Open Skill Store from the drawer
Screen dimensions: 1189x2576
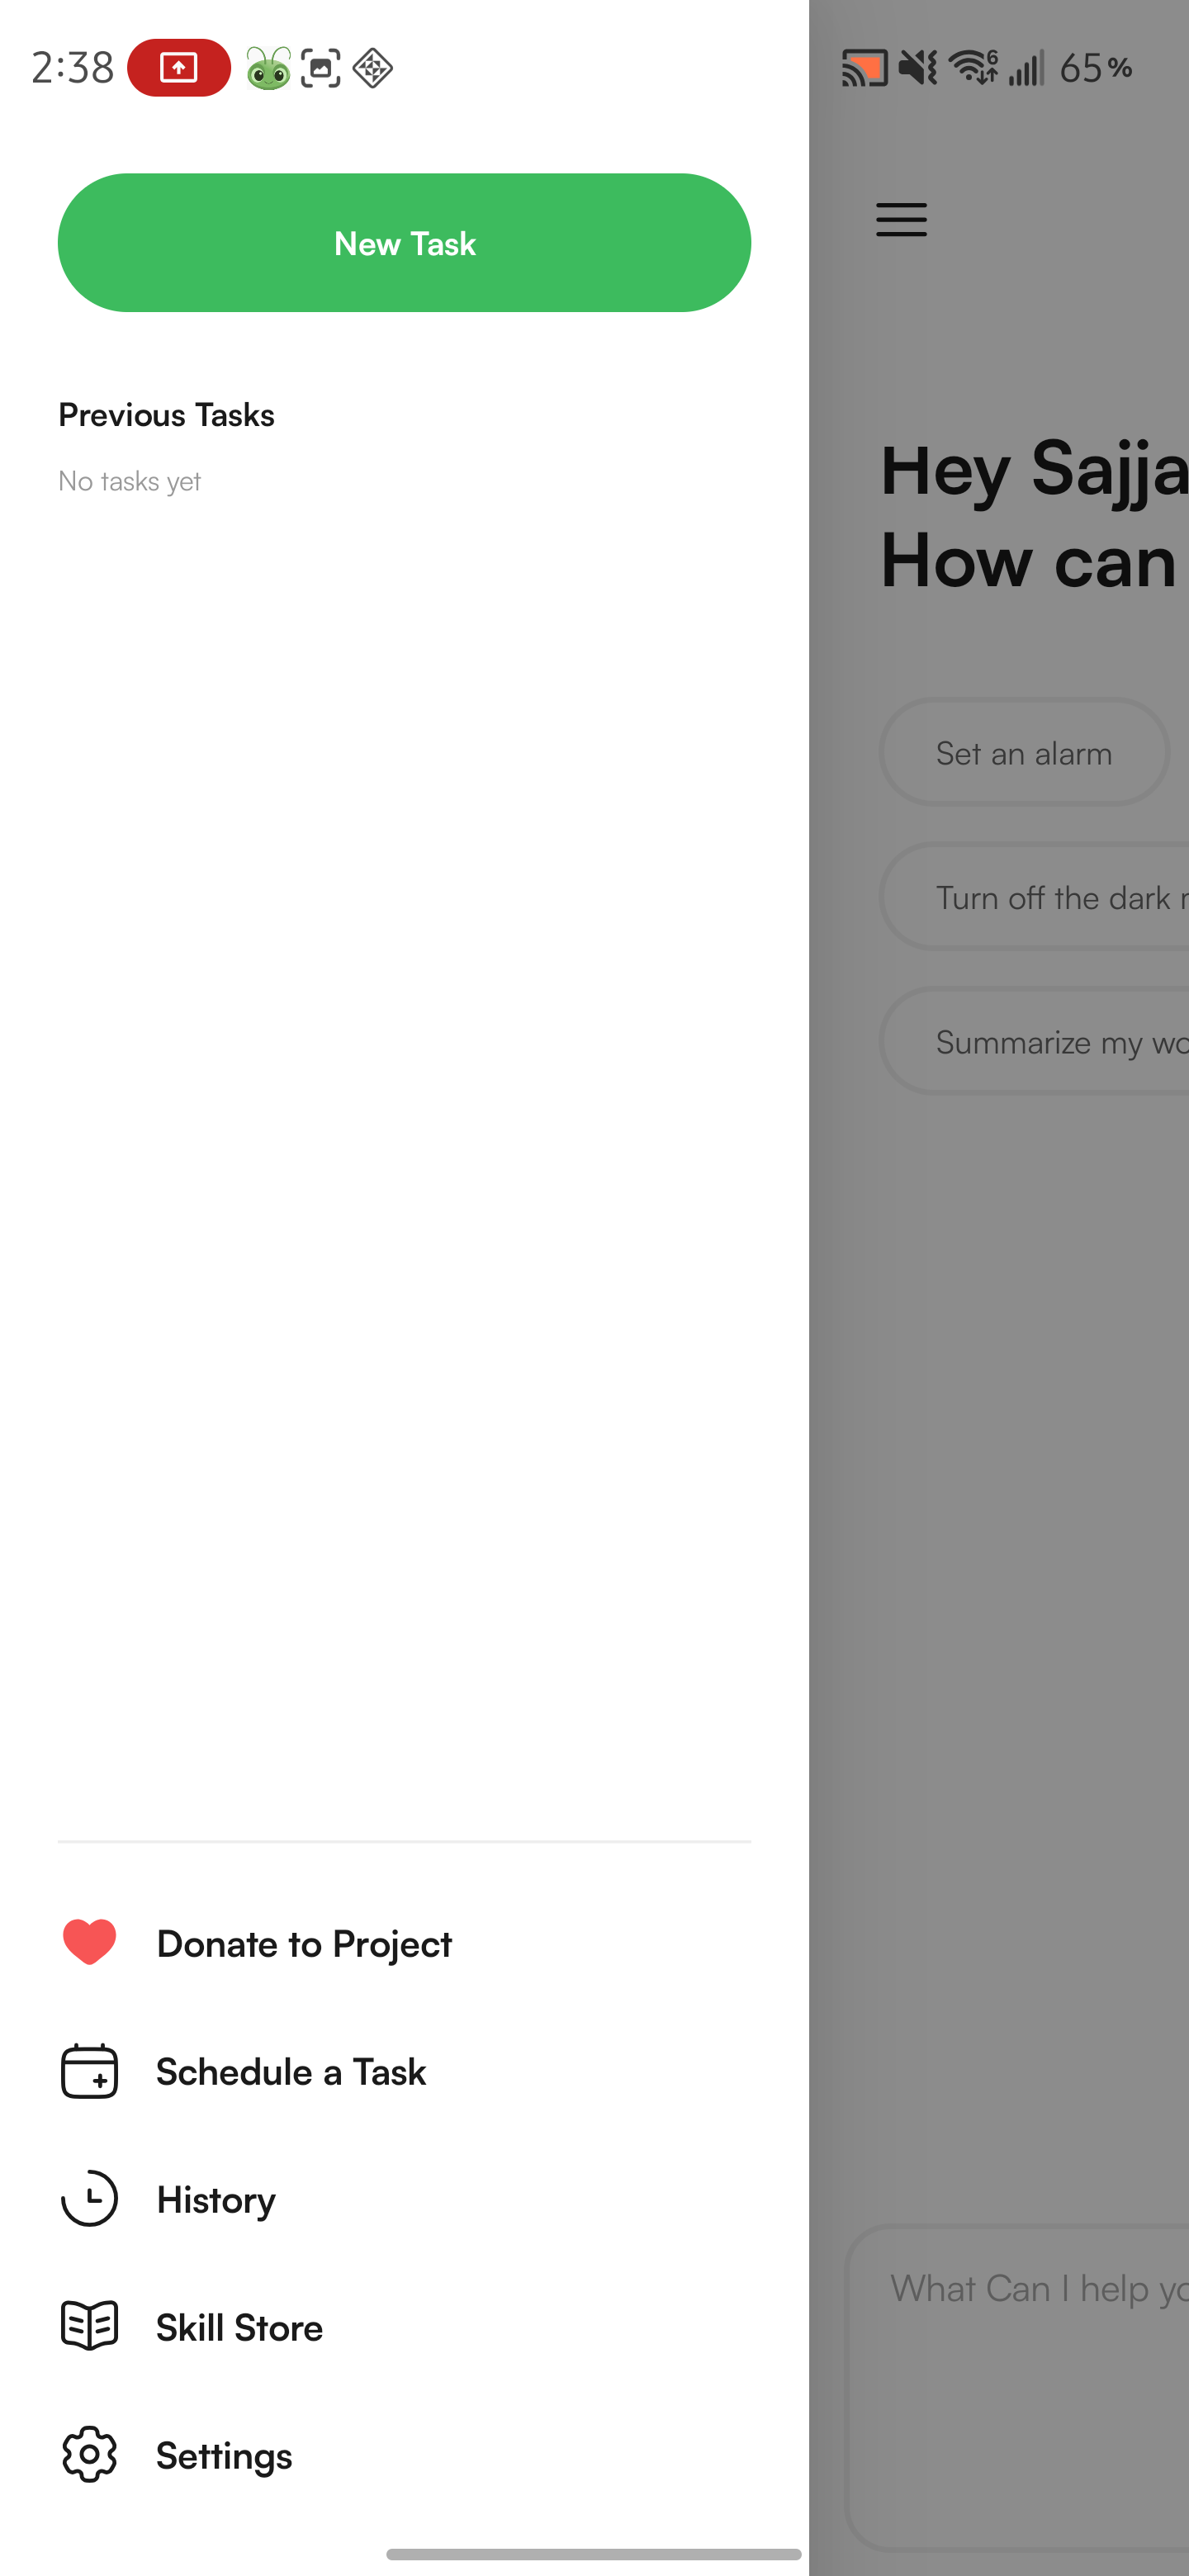point(239,2328)
